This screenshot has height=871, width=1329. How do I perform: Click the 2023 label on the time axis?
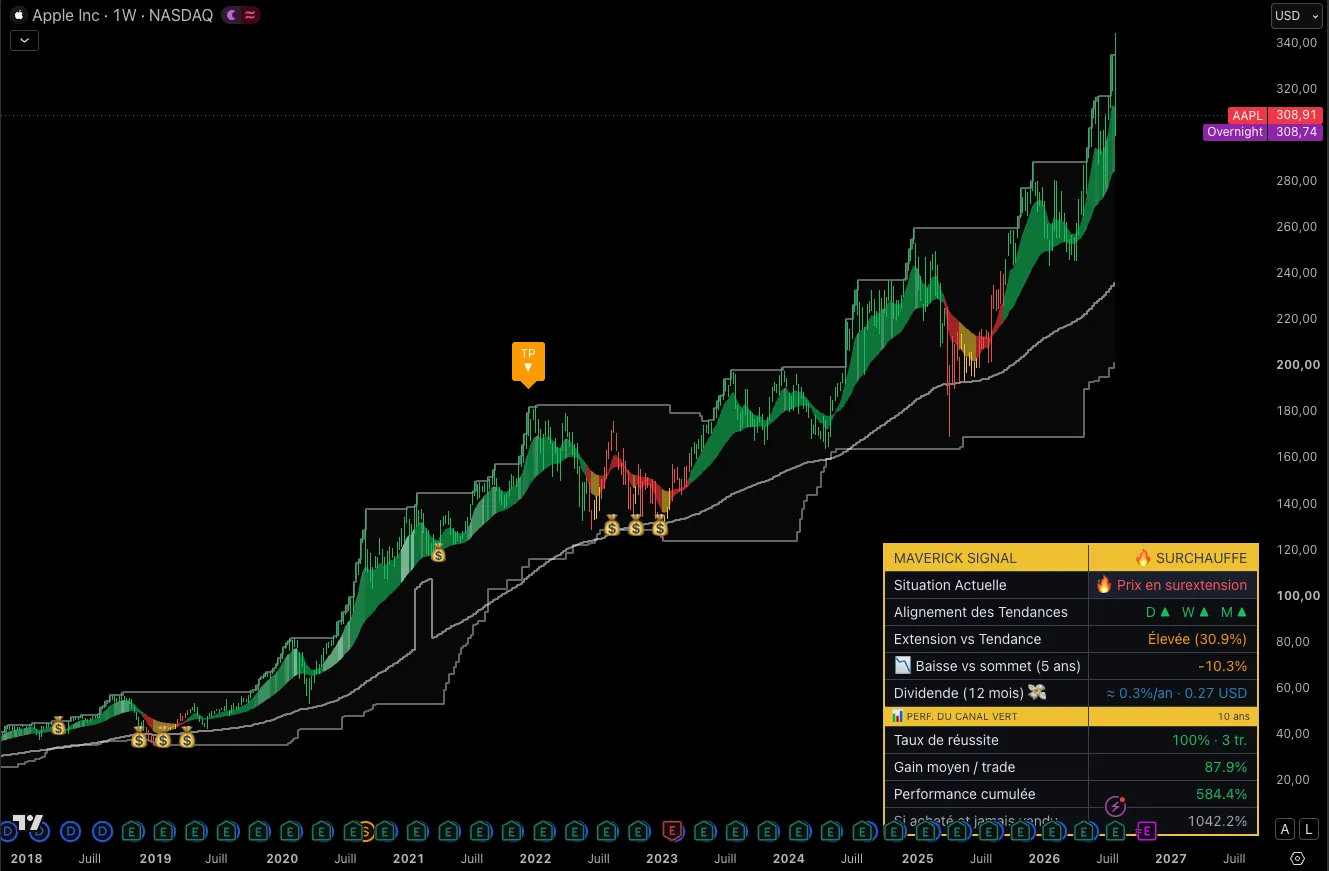point(662,858)
